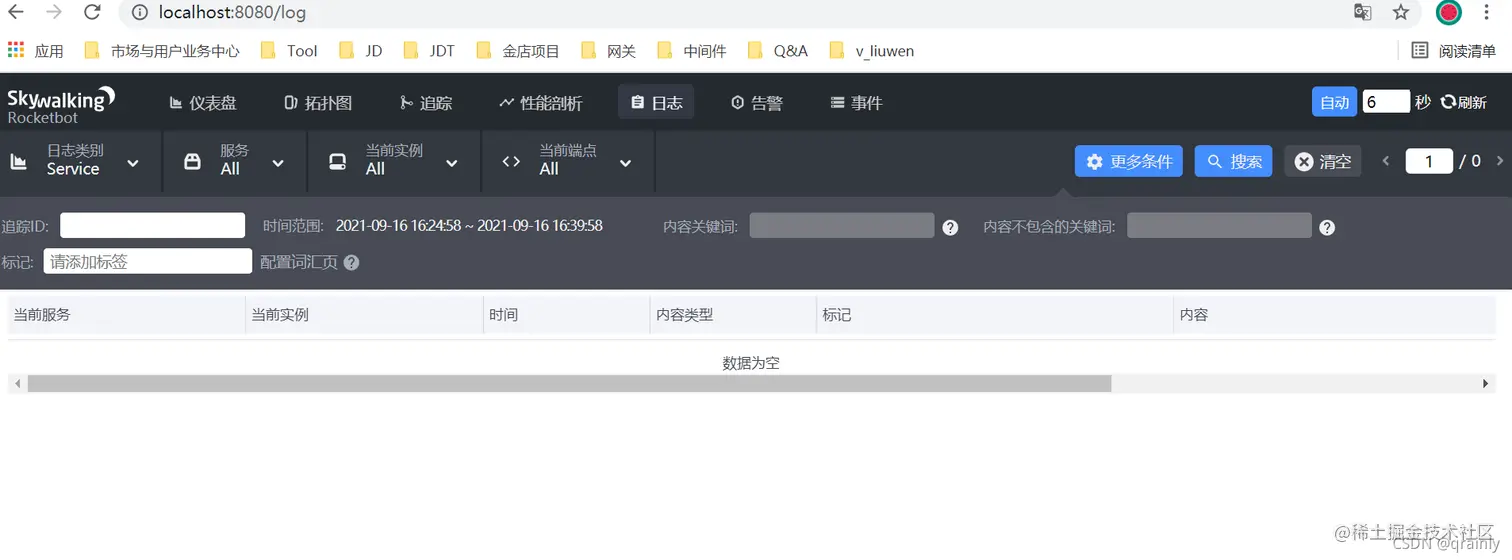Click the 刷新 refresh button

[1464, 102]
